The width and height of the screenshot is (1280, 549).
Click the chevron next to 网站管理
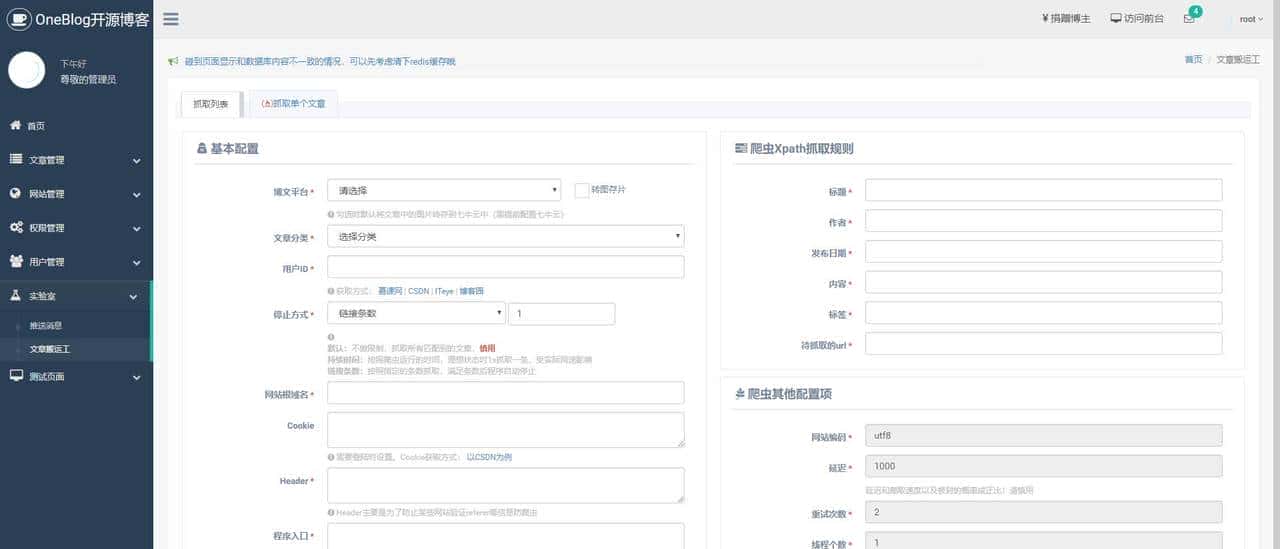pos(136,195)
